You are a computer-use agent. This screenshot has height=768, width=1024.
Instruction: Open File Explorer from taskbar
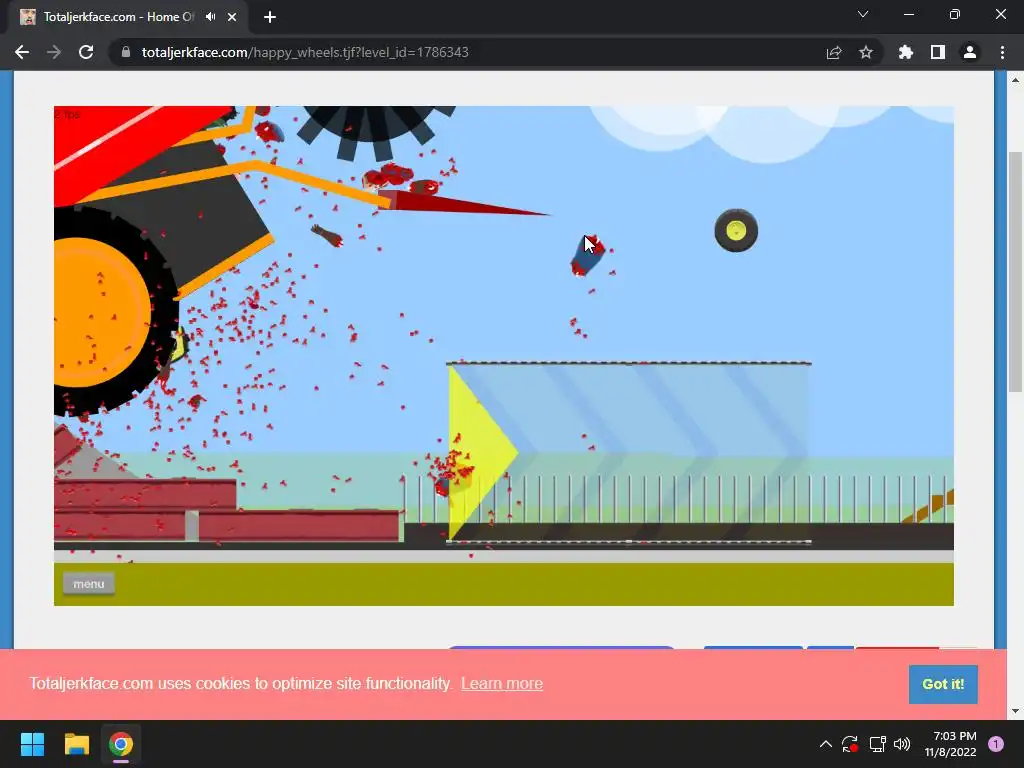click(76, 744)
